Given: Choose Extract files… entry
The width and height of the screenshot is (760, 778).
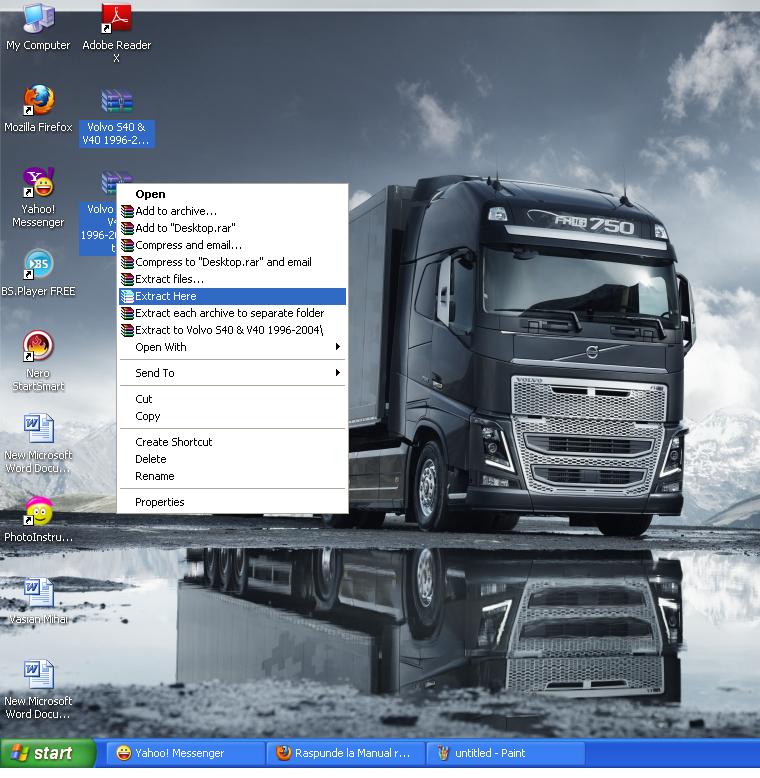Looking at the screenshot, I should pos(232,279).
